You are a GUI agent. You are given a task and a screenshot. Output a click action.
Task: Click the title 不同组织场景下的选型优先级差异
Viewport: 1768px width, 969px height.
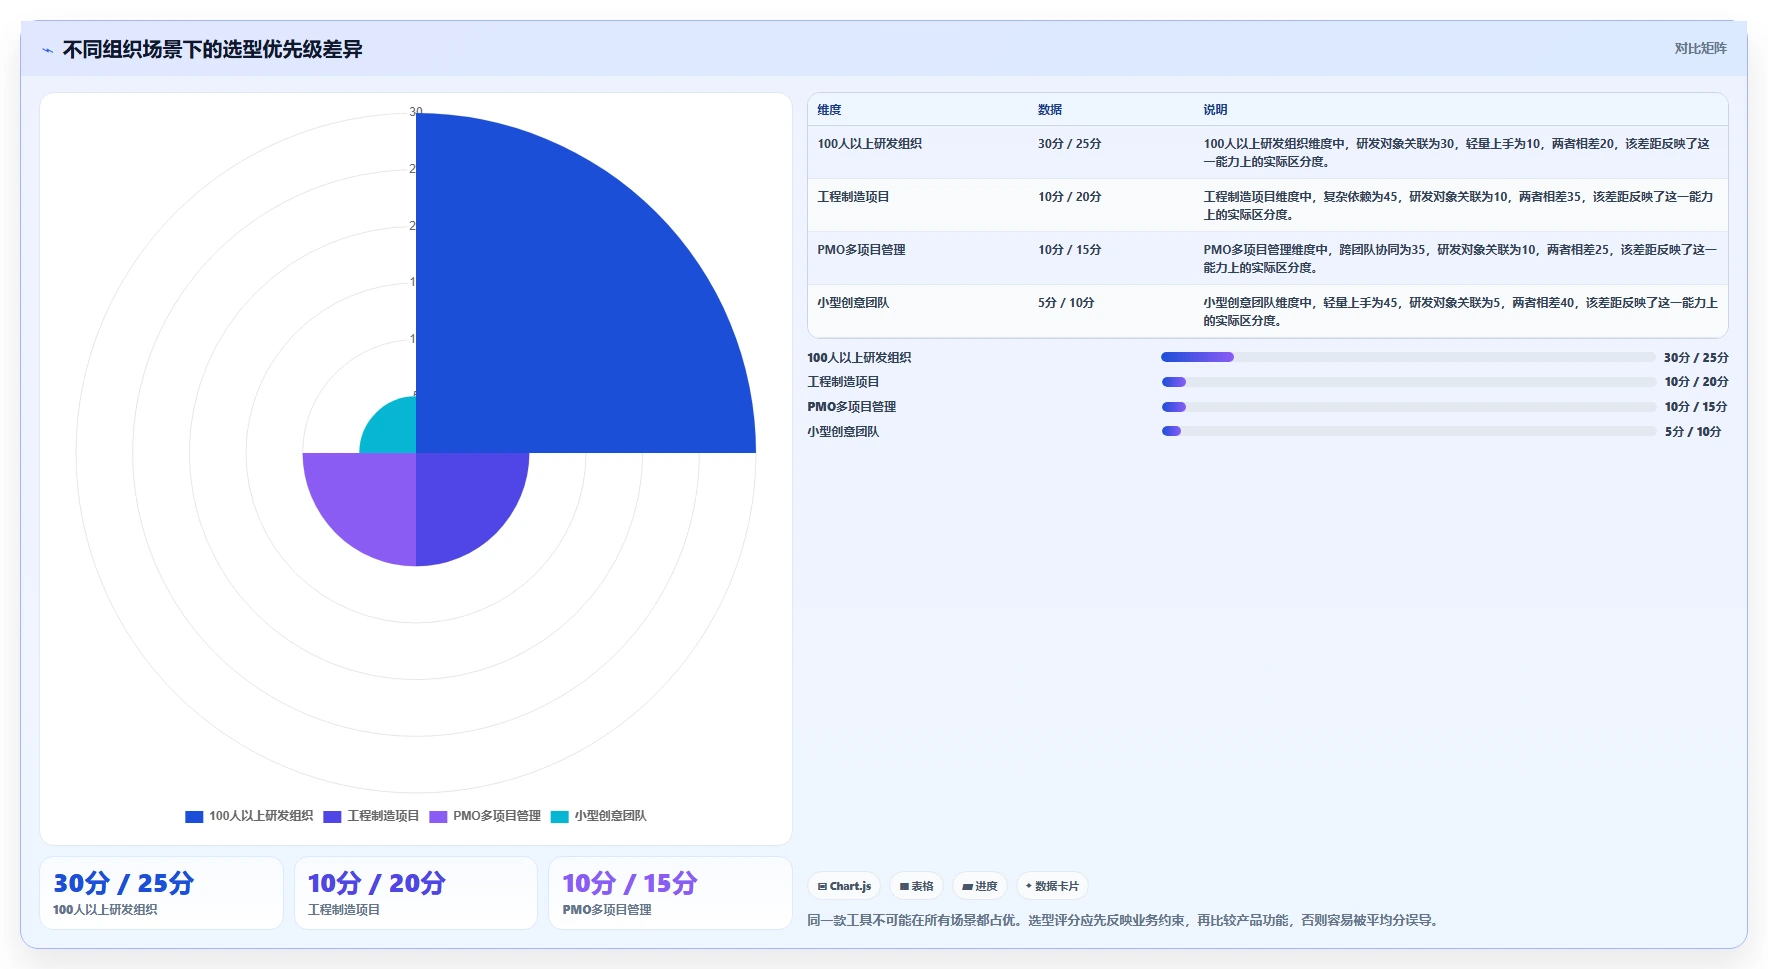(212, 50)
